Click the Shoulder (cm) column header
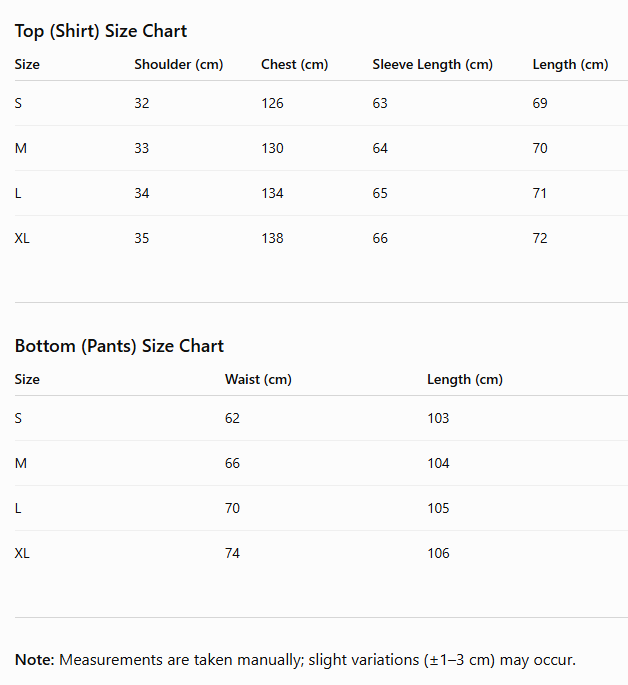Image resolution: width=628 pixels, height=685 pixels. pyautogui.click(x=179, y=65)
